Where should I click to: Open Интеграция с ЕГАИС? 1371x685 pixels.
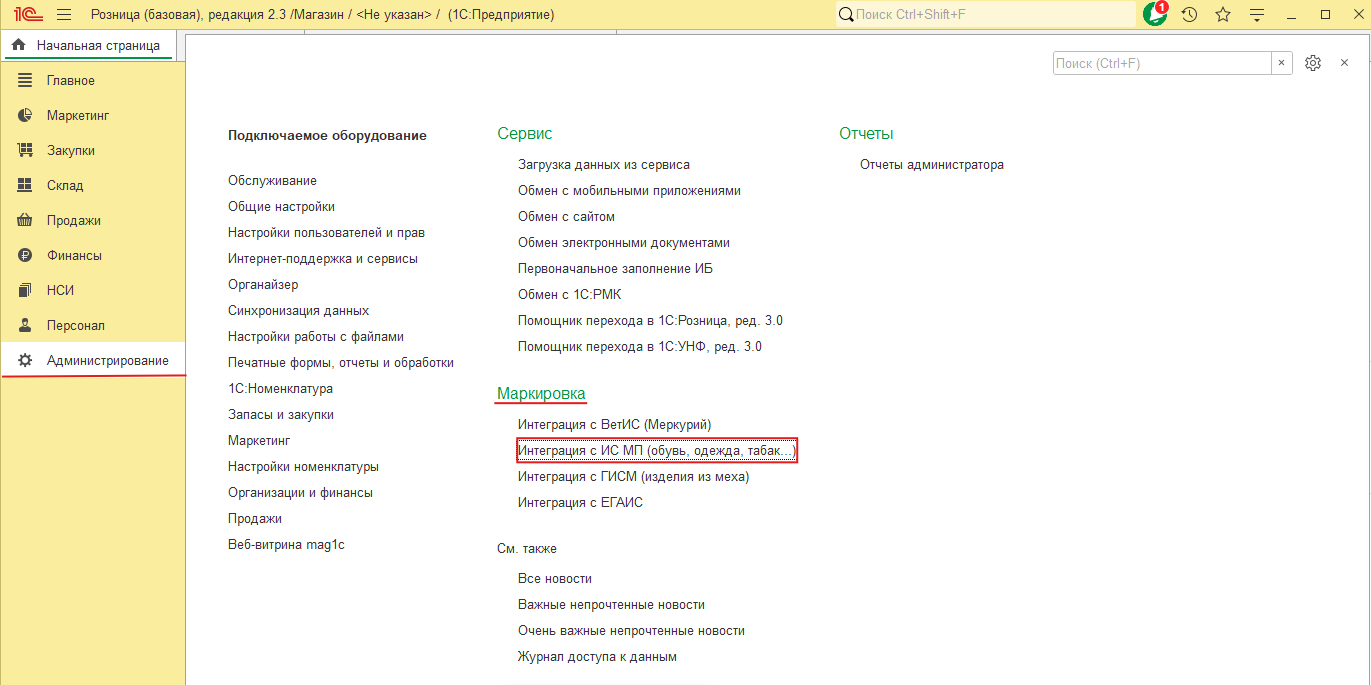point(580,503)
